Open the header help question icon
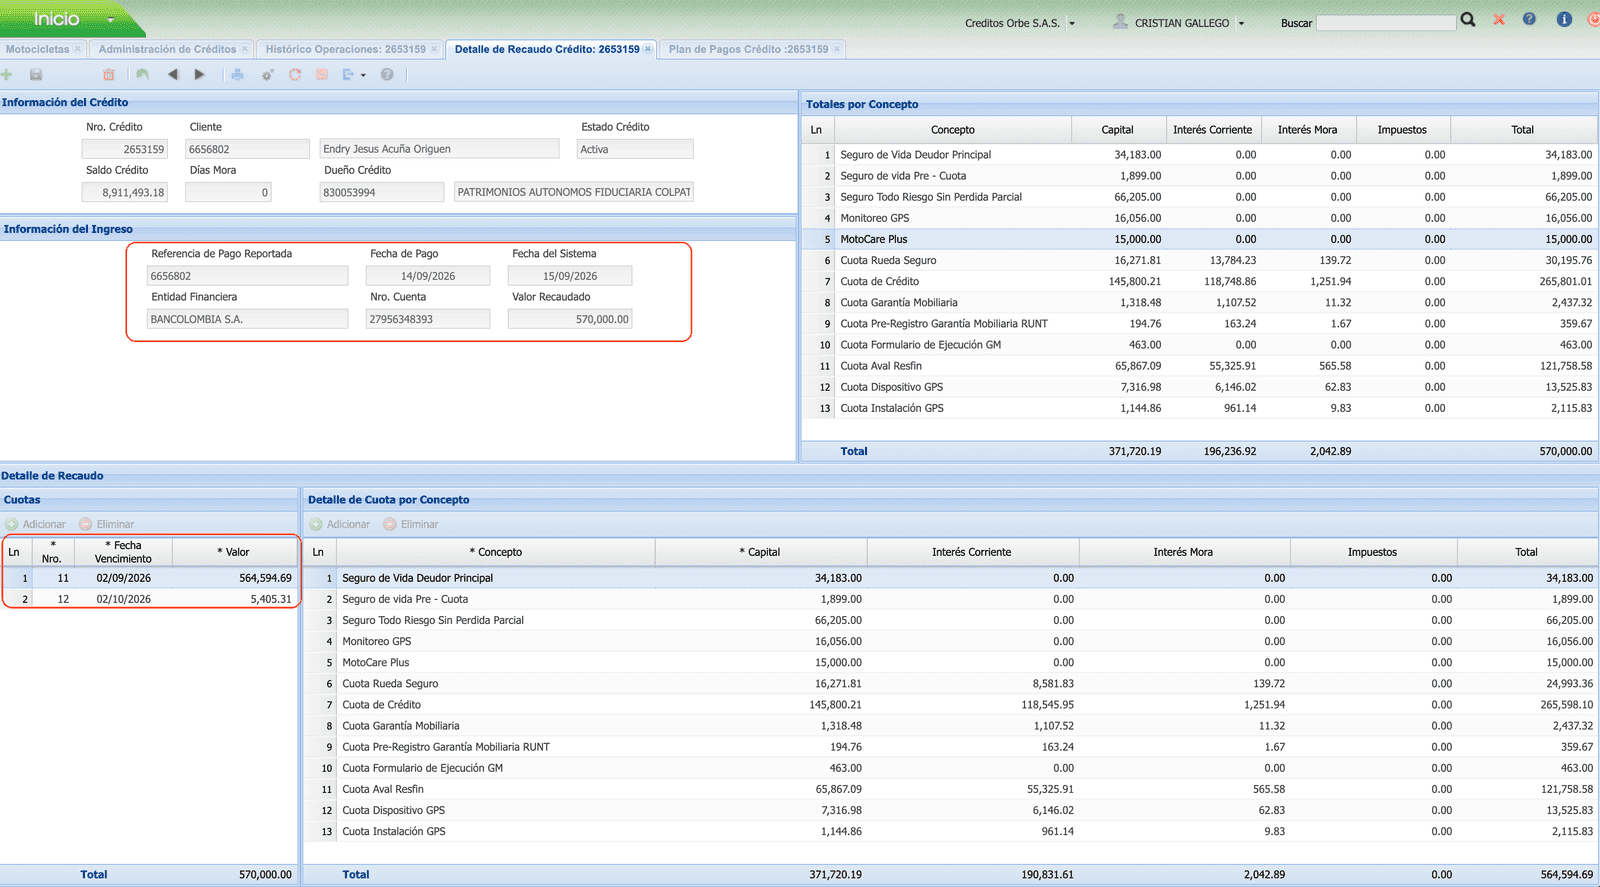The height and width of the screenshot is (887, 1600). pos(1529,19)
